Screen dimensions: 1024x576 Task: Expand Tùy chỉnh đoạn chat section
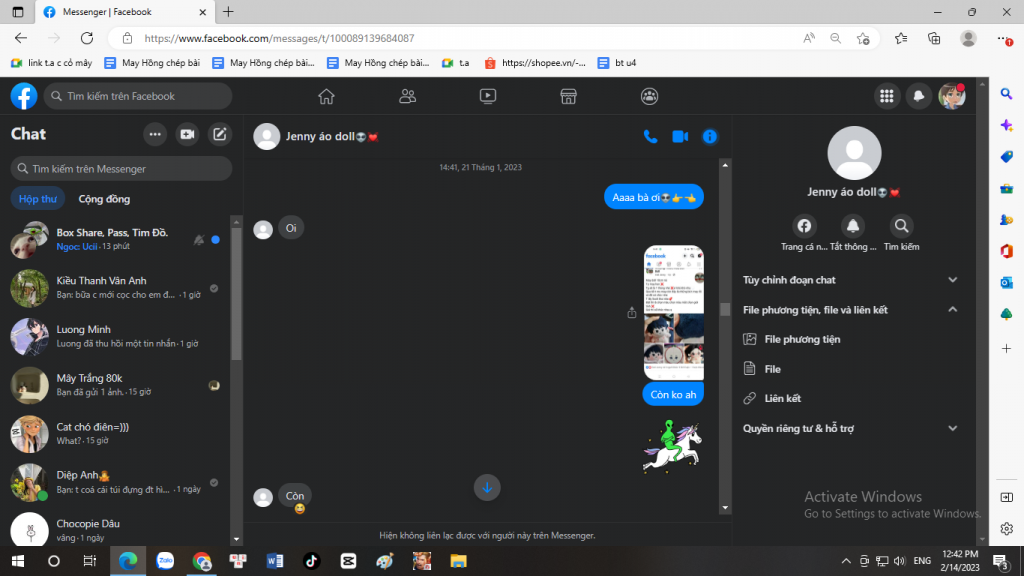(x=952, y=280)
